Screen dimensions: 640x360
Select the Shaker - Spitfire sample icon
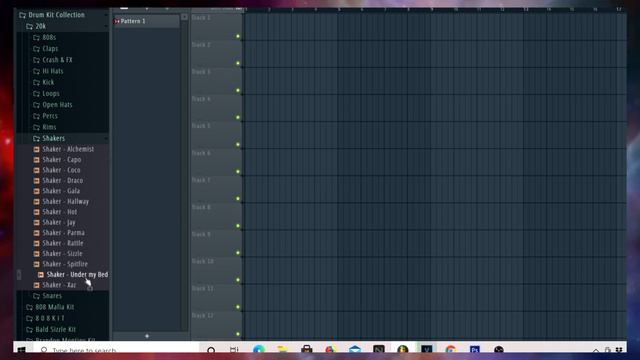click(37, 264)
